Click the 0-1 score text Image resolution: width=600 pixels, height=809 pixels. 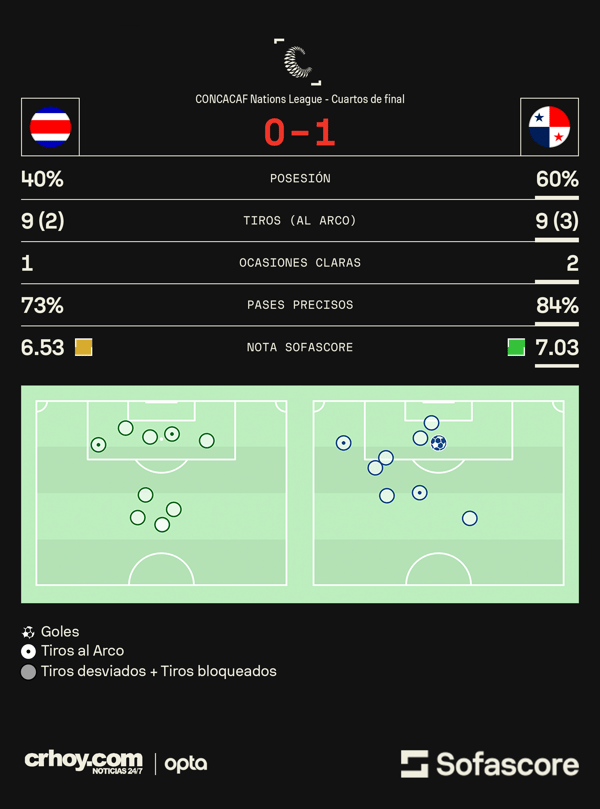(300, 133)
